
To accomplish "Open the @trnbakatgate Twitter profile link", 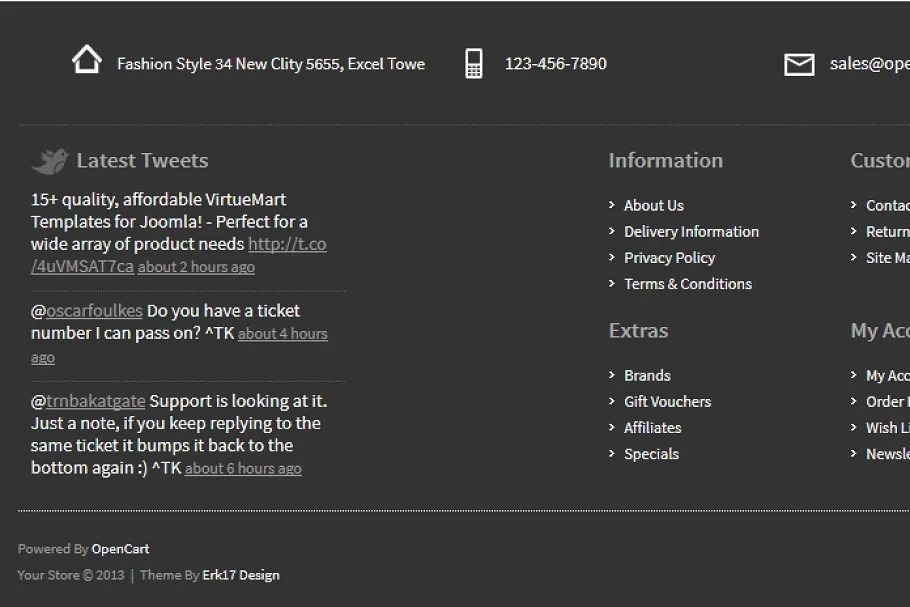I will point(96,401).
